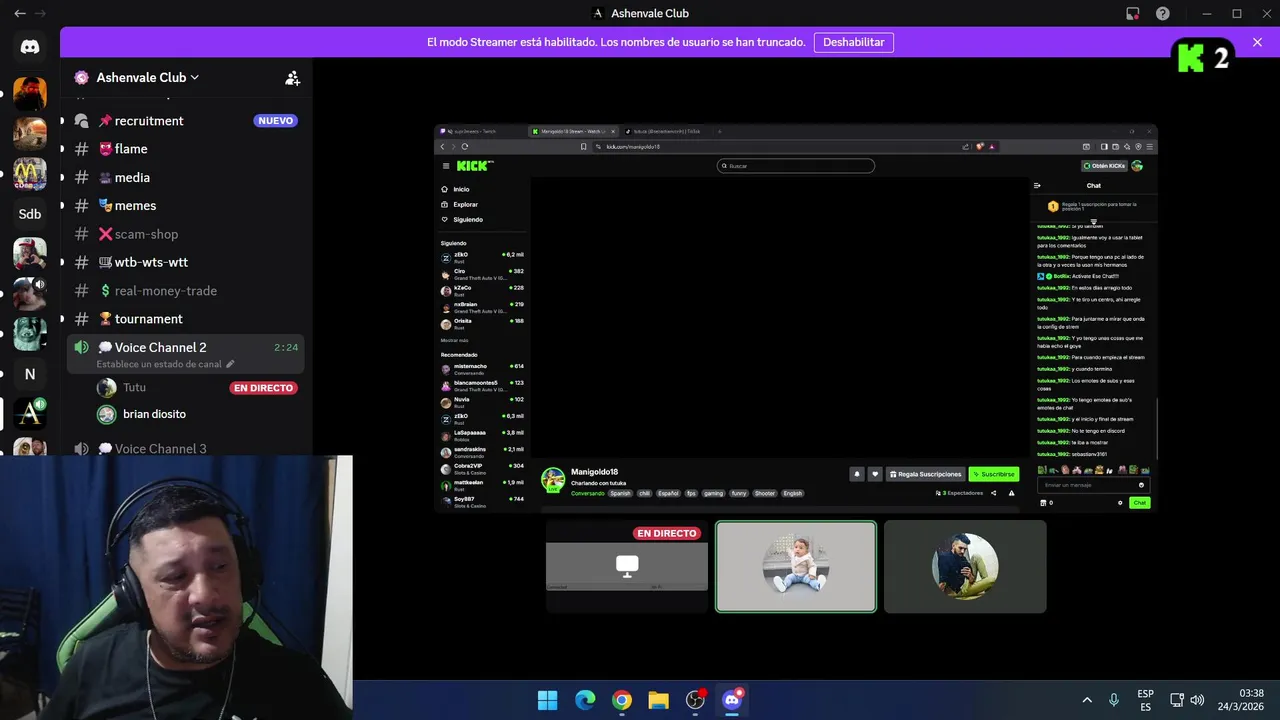This screenshot has width=1280, height=720.
Task: Dismiss the streamer mode banner with X
Action: point(1257,42)
